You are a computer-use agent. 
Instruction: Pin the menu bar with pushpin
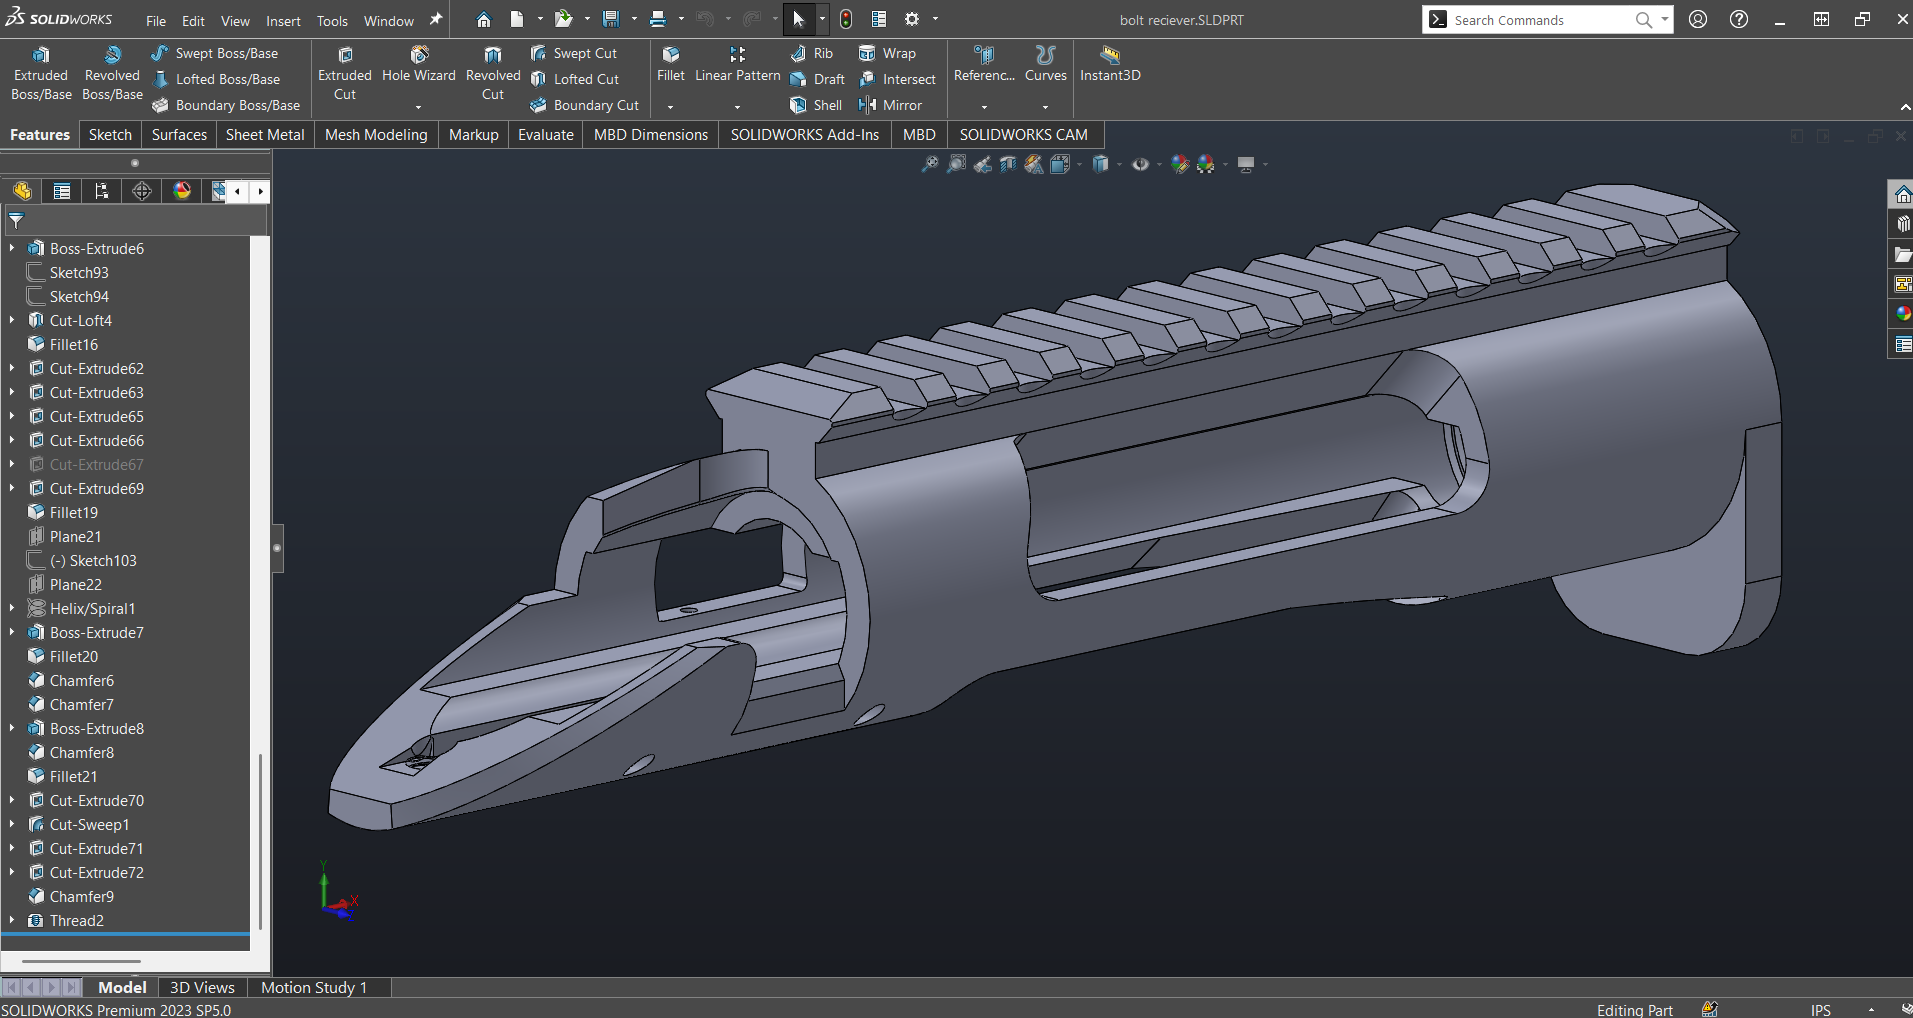pos(436,20)
